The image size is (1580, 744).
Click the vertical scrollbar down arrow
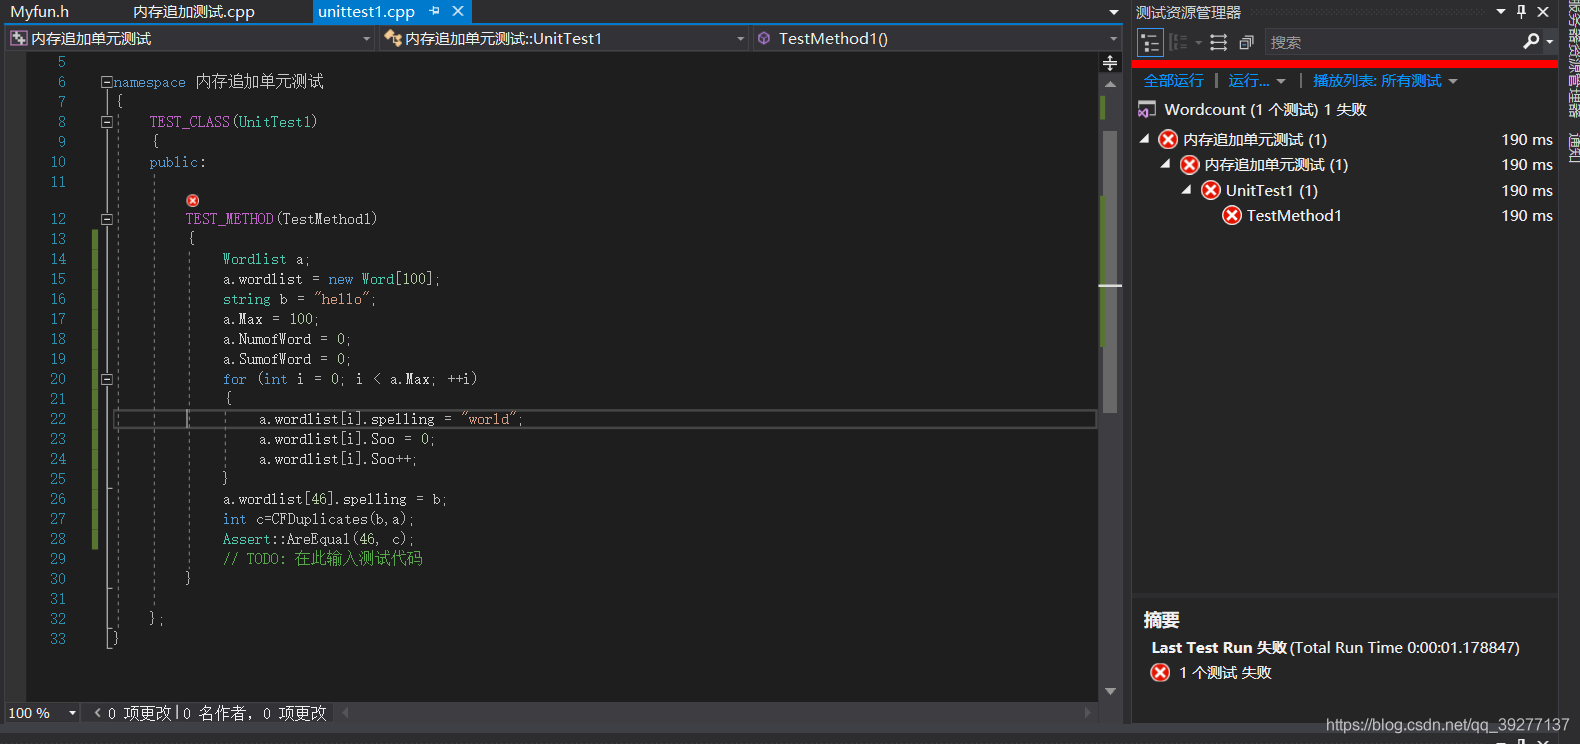[1110, 691]
